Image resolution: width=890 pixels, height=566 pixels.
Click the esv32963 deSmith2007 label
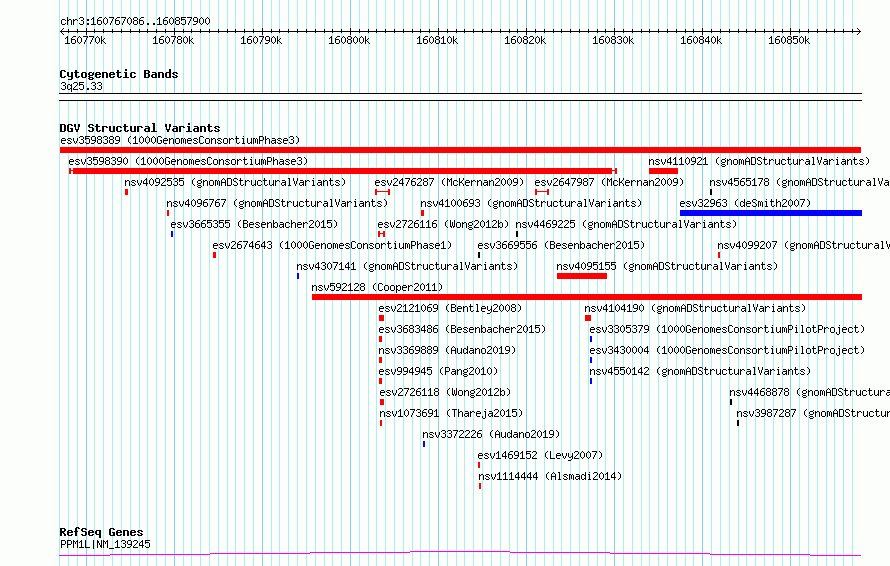[x=745, y=203]
